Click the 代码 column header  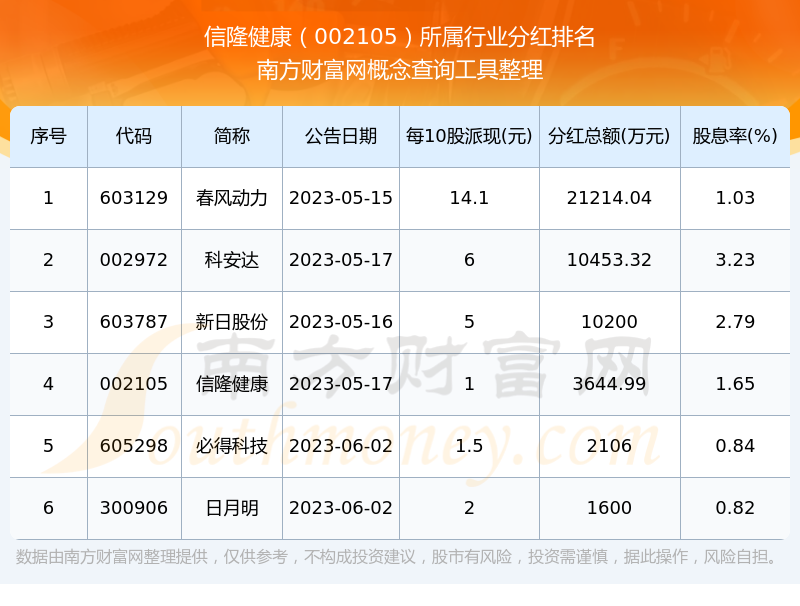pyautogui.click(x=134, y=136)
